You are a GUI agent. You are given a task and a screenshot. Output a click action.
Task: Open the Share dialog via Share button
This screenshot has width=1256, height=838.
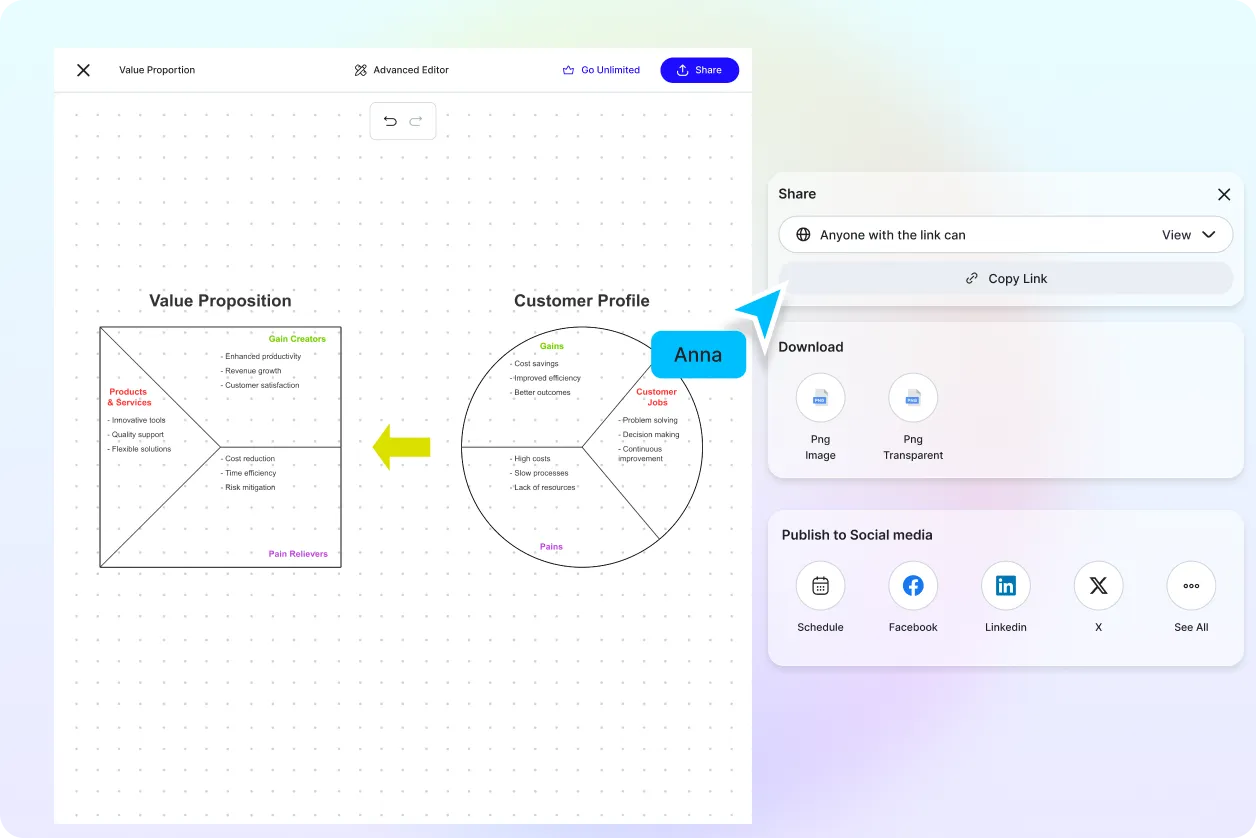(699, 70)
